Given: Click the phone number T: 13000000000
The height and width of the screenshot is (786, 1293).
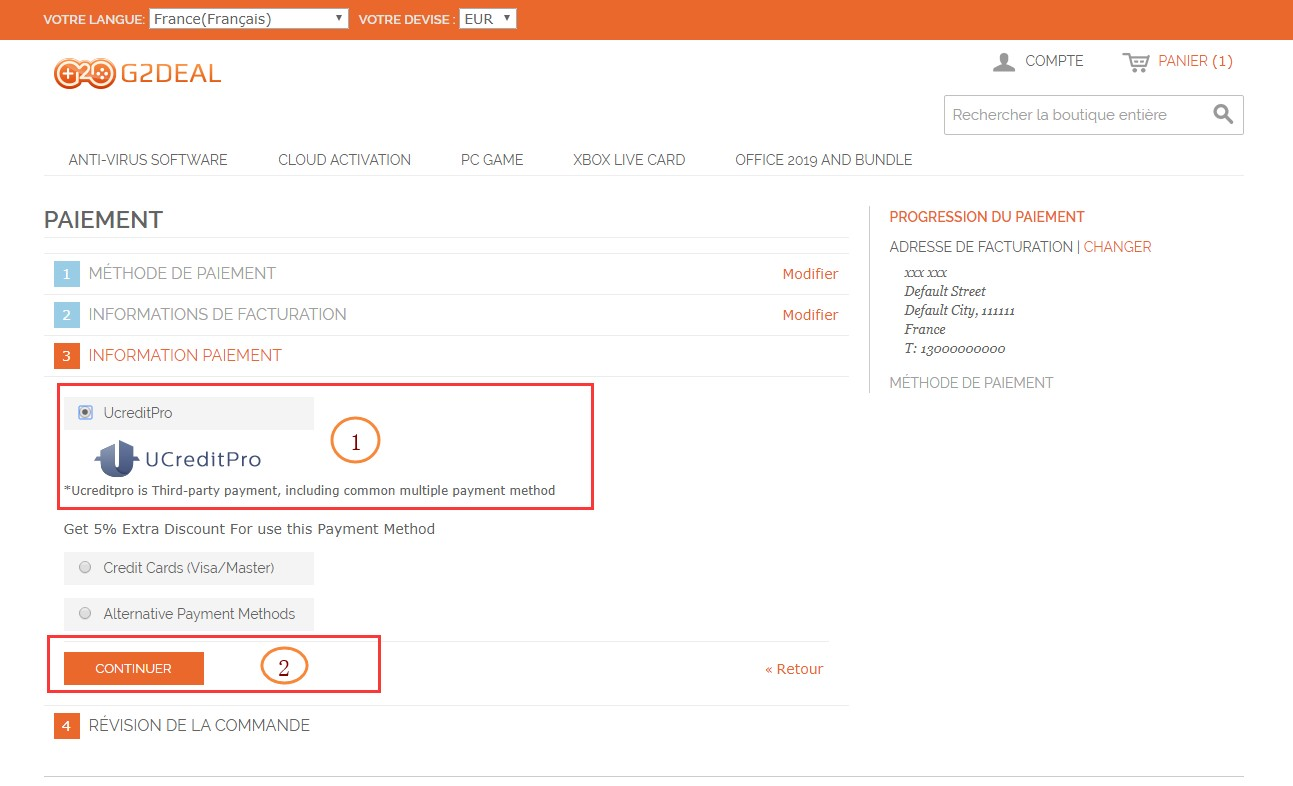Looking at the screenshot, I should pyautogui.click(x=955, y=349).
